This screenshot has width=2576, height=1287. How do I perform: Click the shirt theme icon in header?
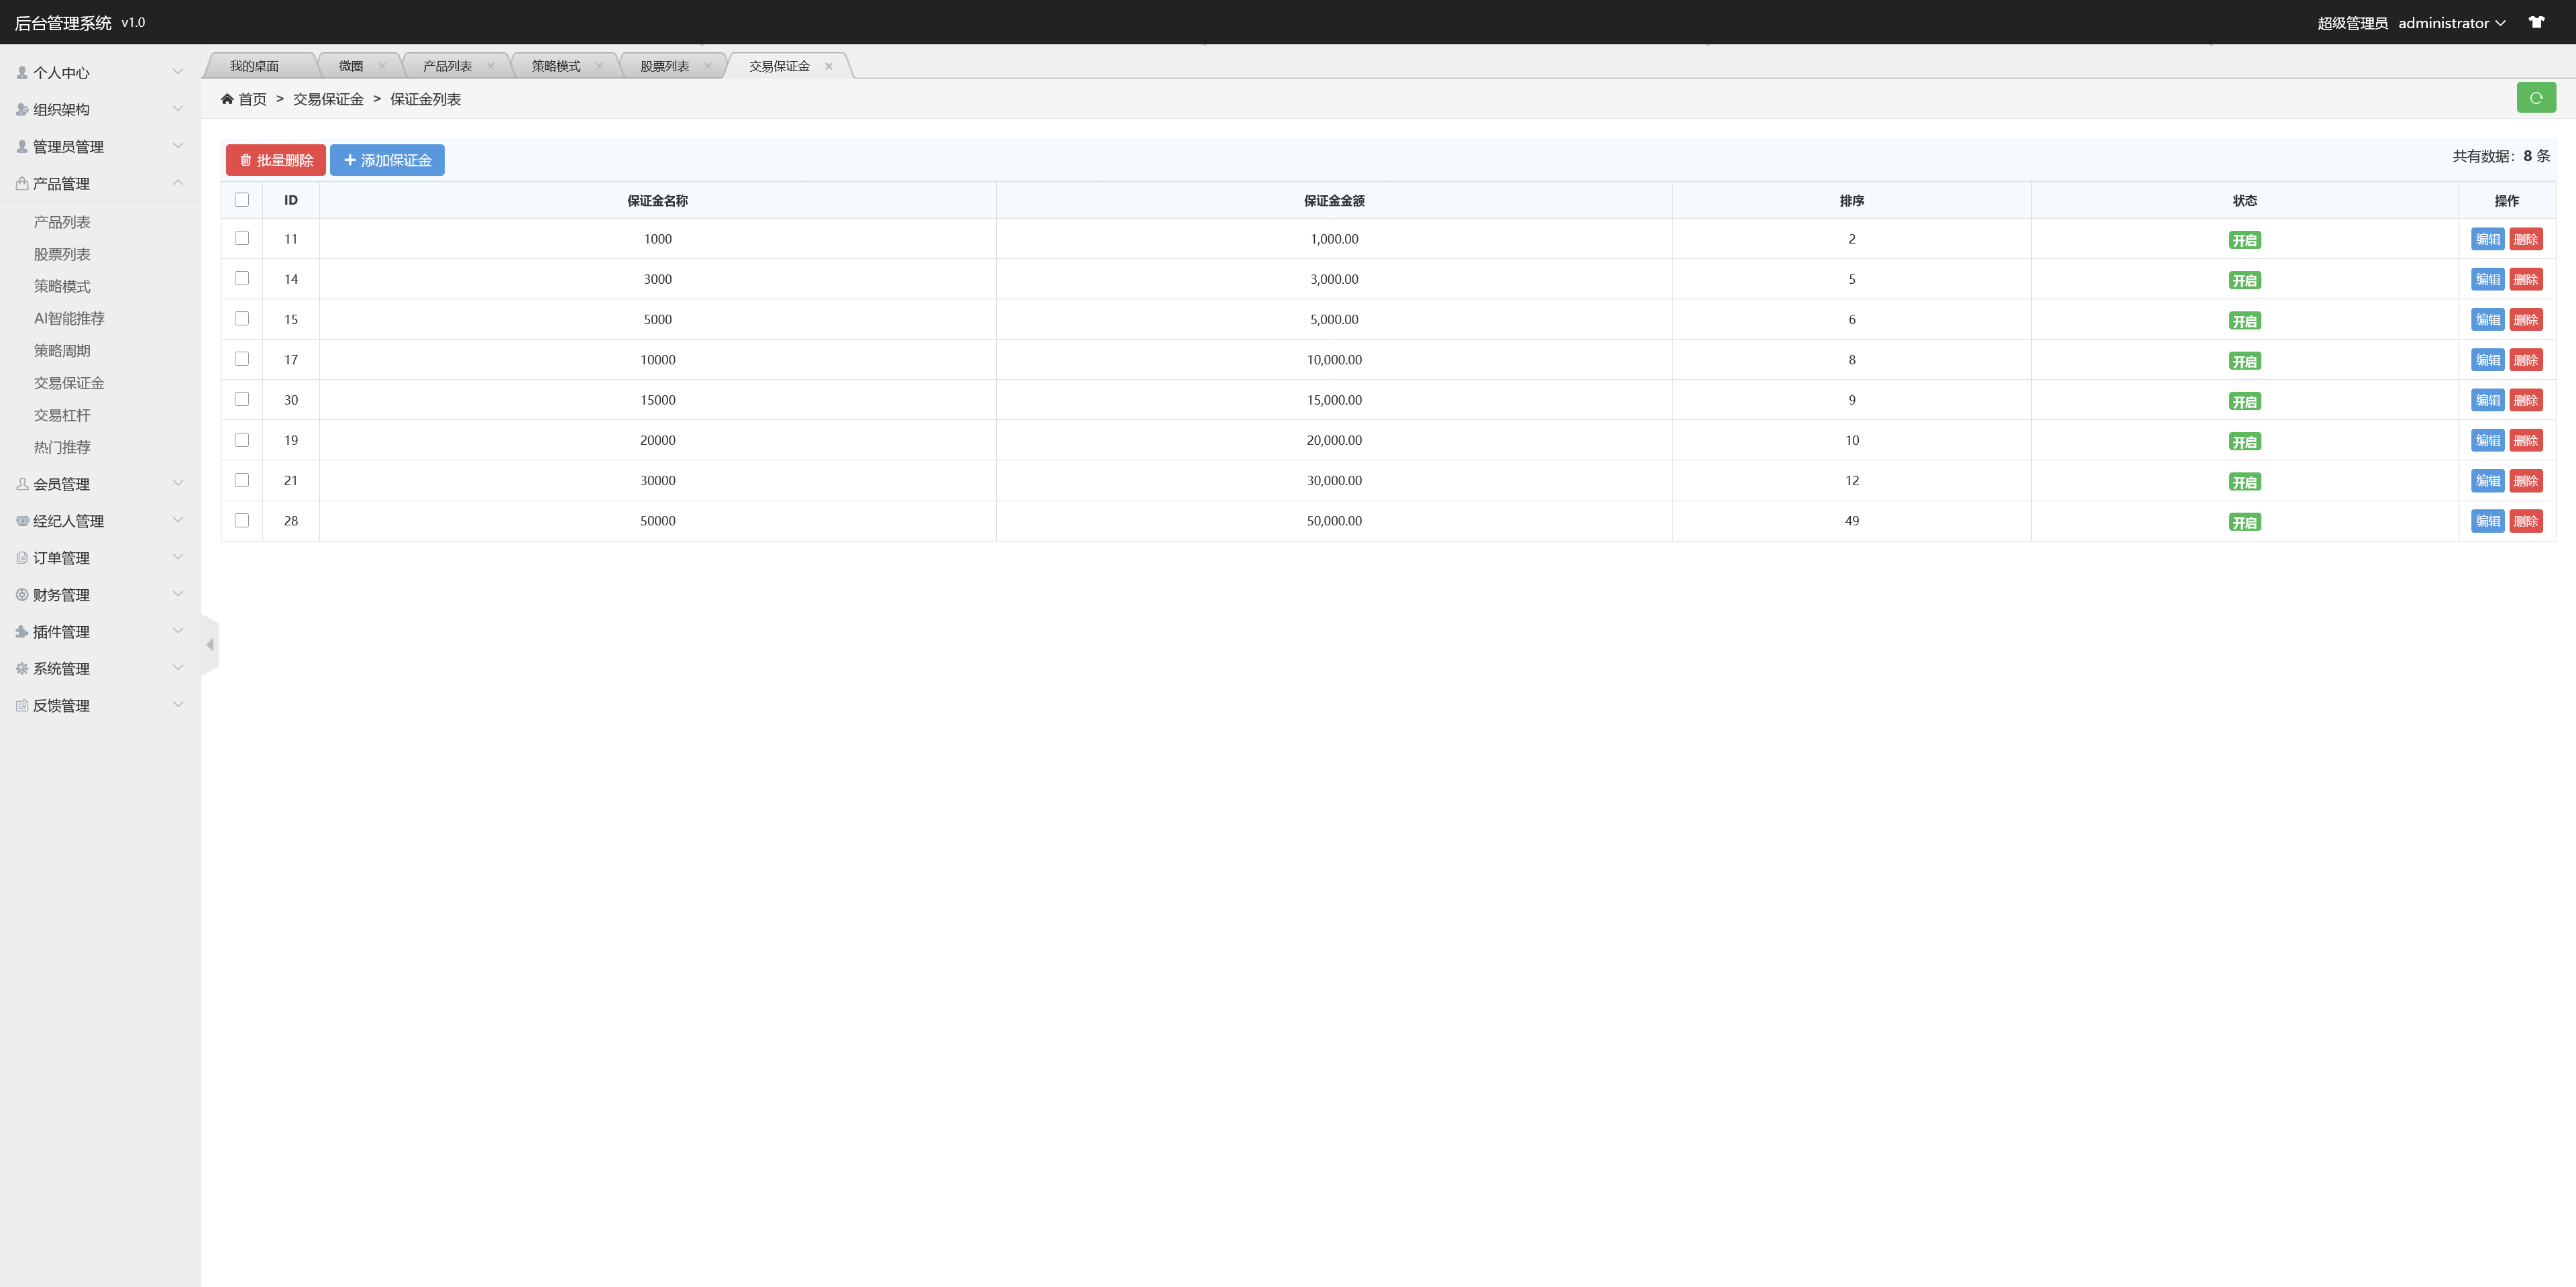click(2536, 22)
